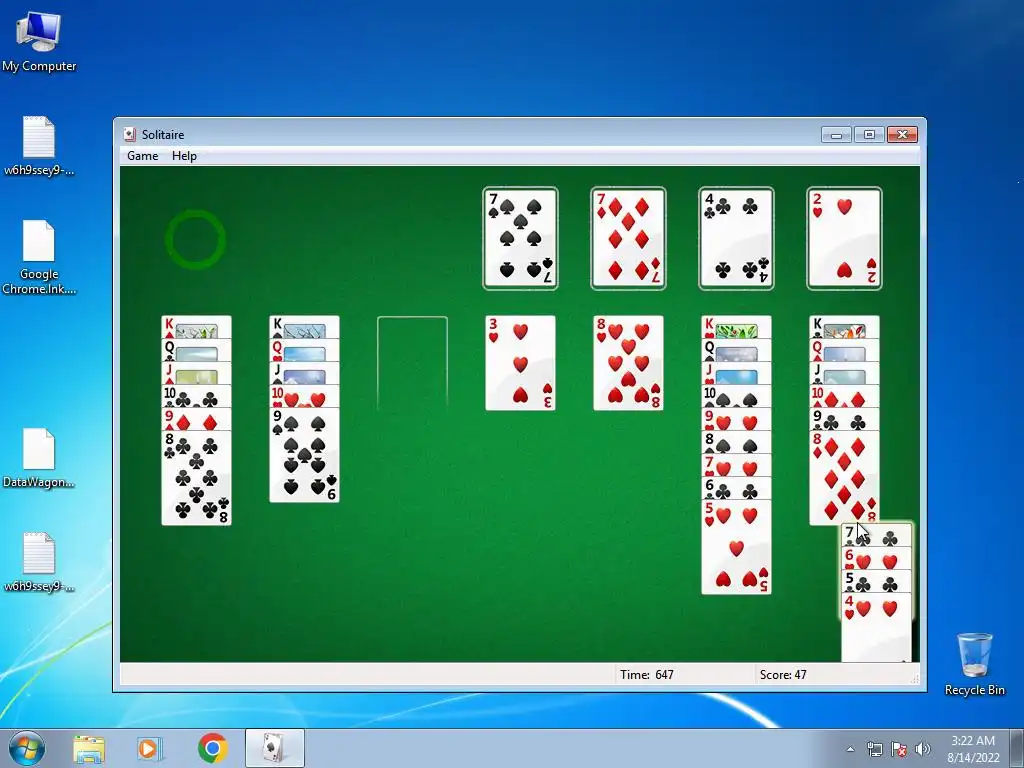Click the 6 of clubs in sixth column
This screenshot has width=1024, height=768.
coord(736,488)
